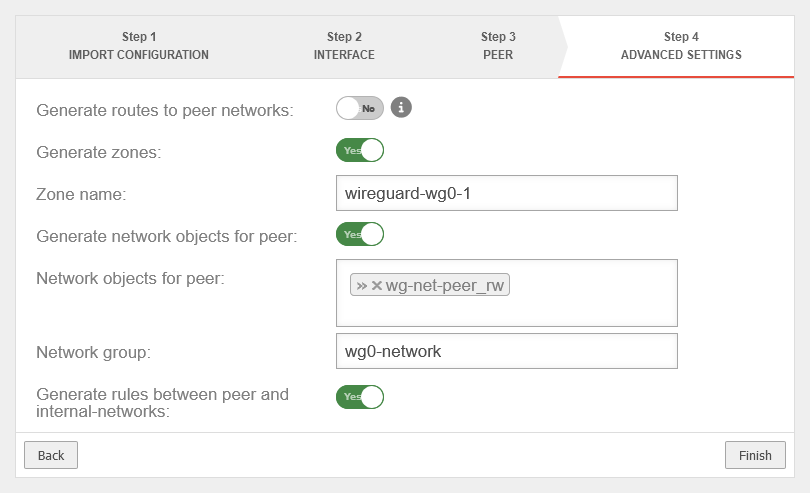
Task: Switch to Step 3 Peer
Action: click(x=498, y=46)
